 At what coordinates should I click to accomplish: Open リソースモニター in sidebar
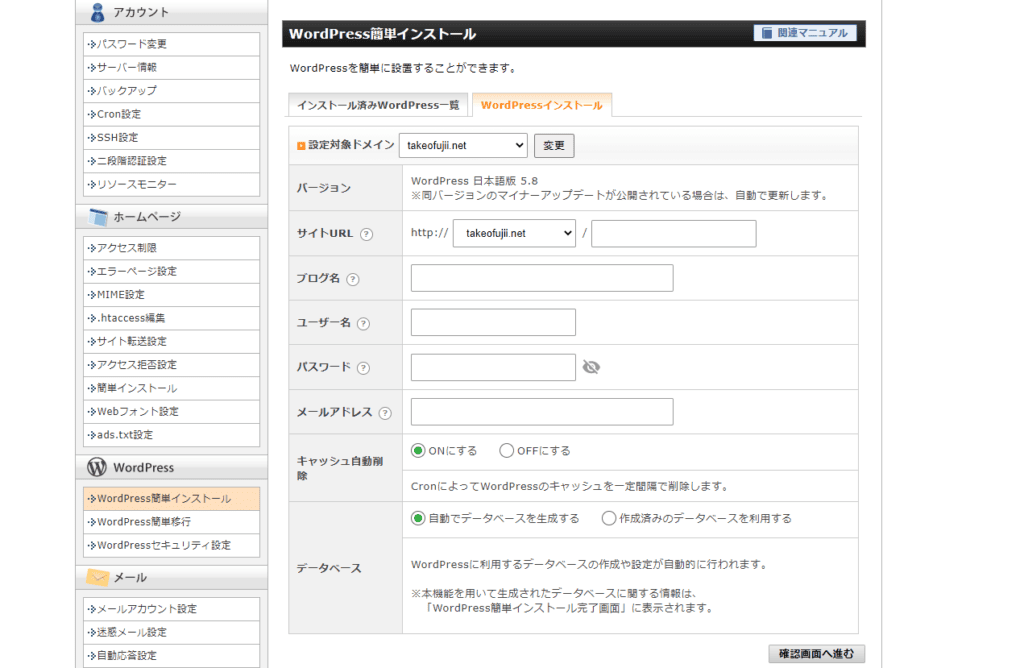pos(171,184)
